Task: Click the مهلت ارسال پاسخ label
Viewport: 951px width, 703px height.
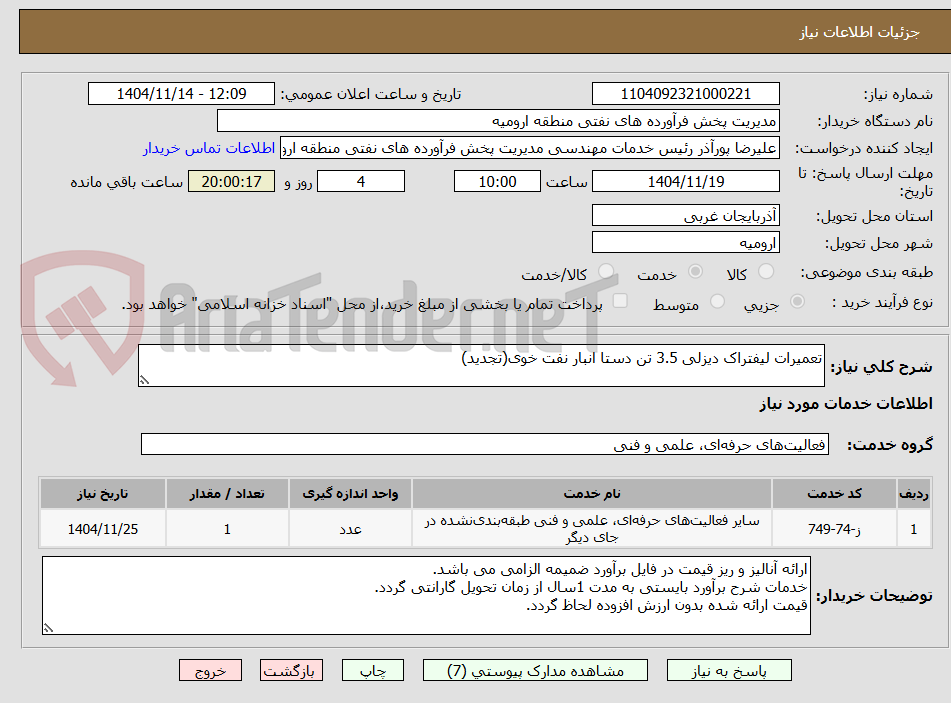Action: (865, 182)
